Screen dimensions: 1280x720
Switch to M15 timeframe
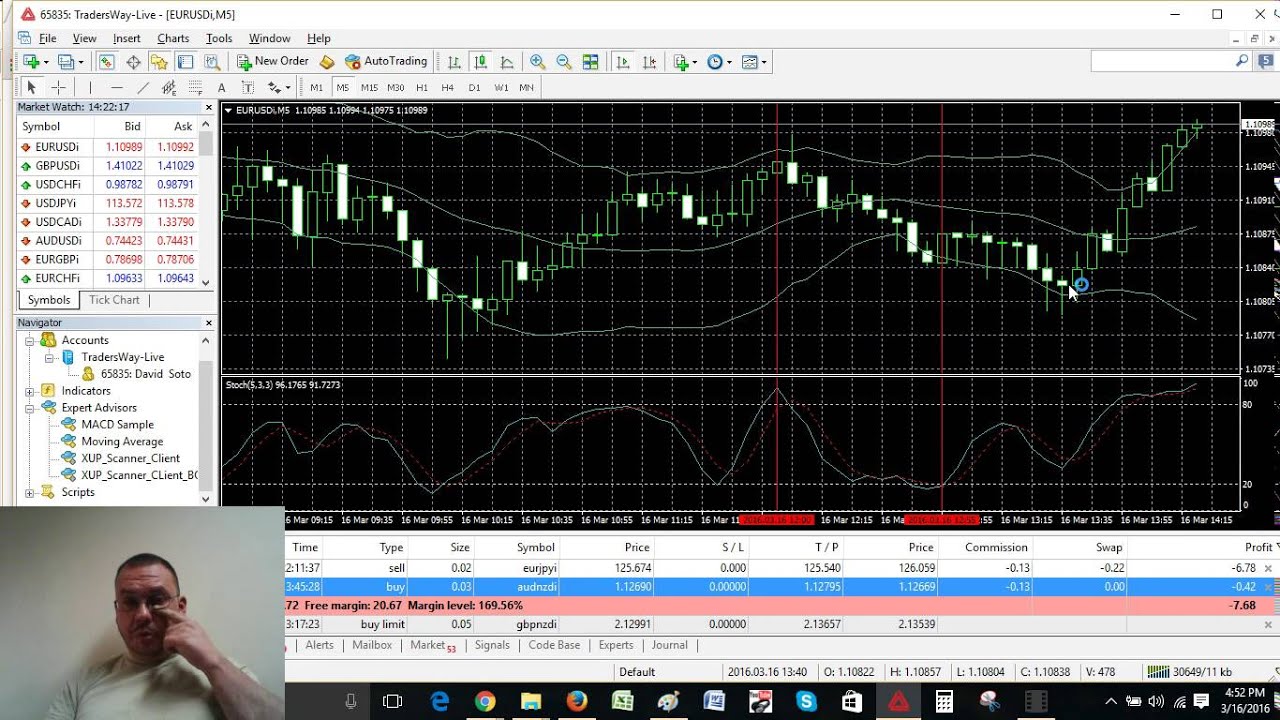click(x=369, y=87)
